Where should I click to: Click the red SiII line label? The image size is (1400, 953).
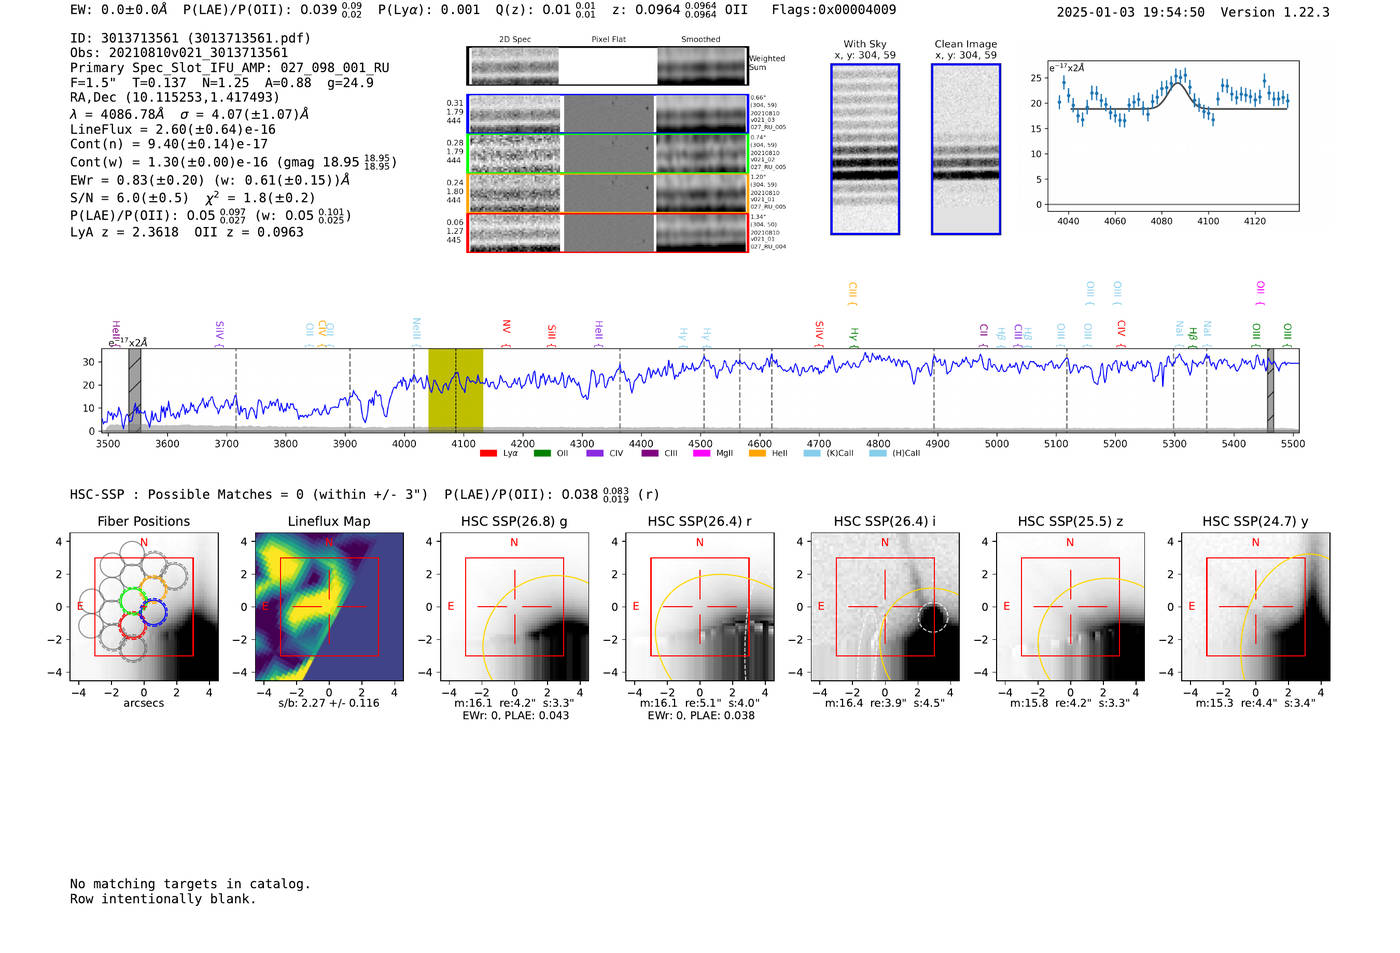(x=551, y=335)
